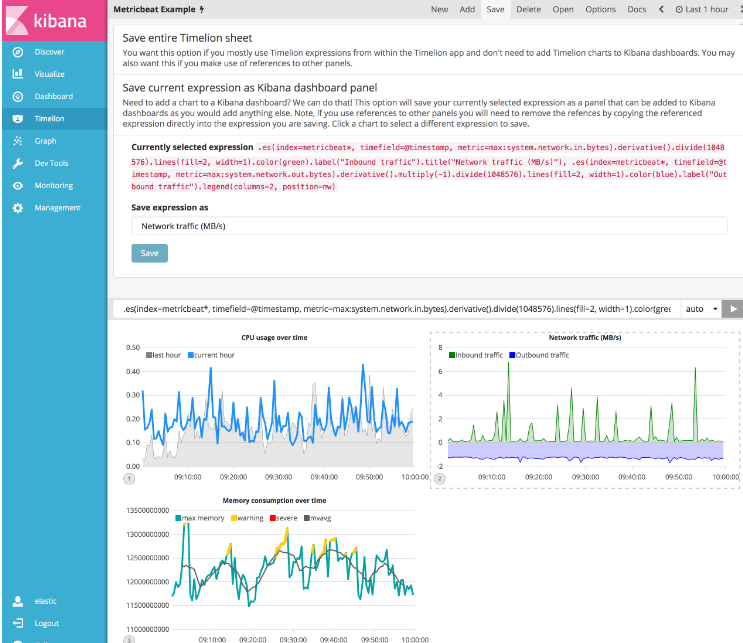Click the Visualize bar chart icon
743x643 pixels.
point(17,74)
